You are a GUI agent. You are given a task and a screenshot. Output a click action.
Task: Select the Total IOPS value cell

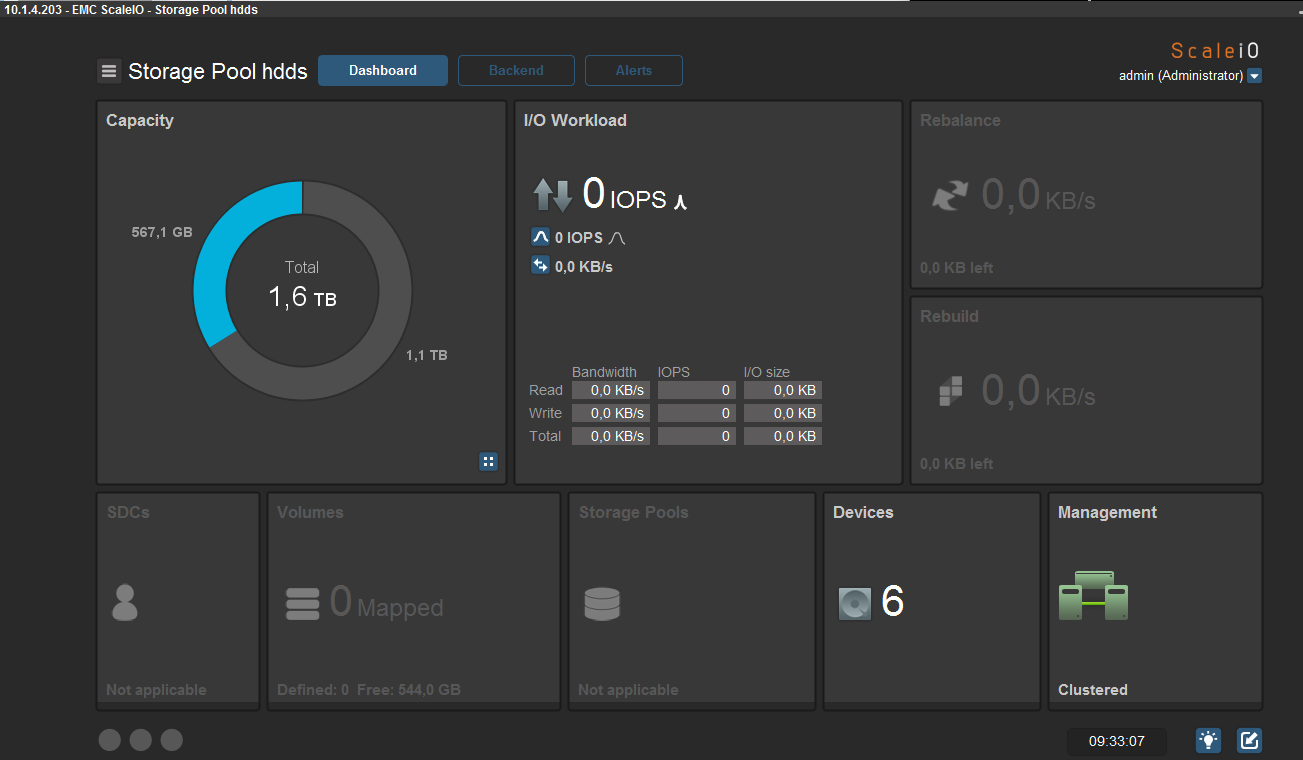click(x=697, y=436)
